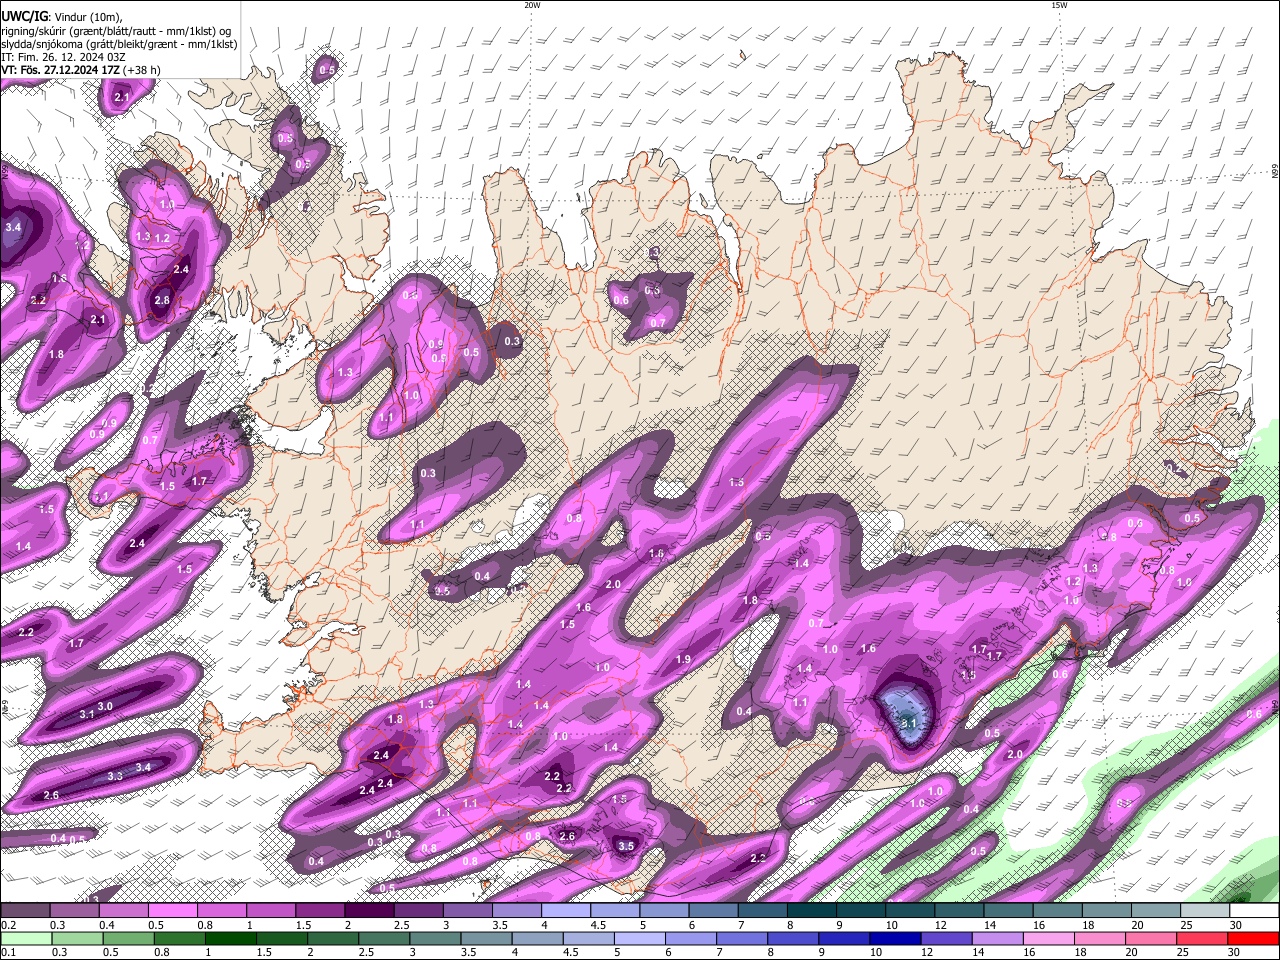1280x960 pixels.
Task: Pick the 0.3 mauve swatch in snow scale
Action: click(73, 910)
